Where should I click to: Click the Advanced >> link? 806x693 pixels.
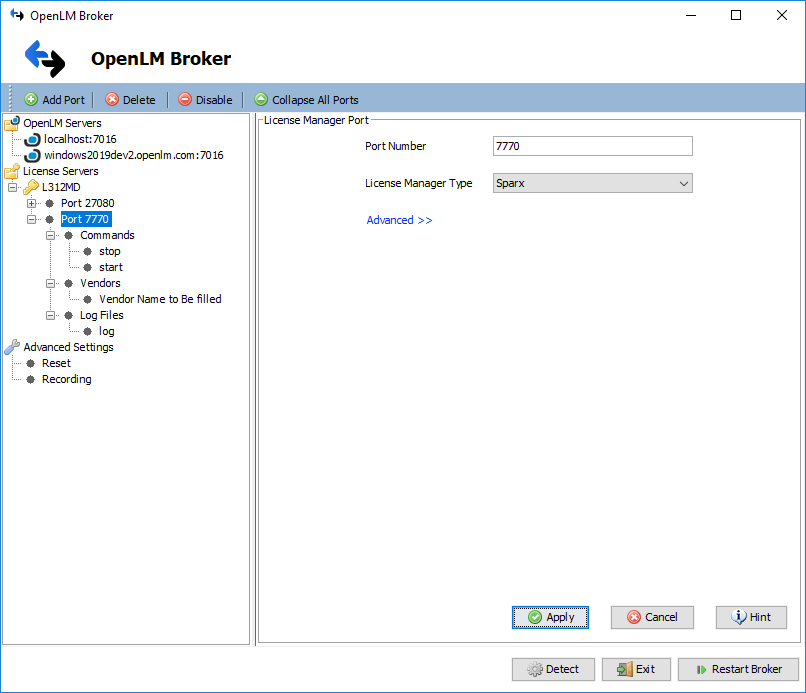[x=399, y=219]
